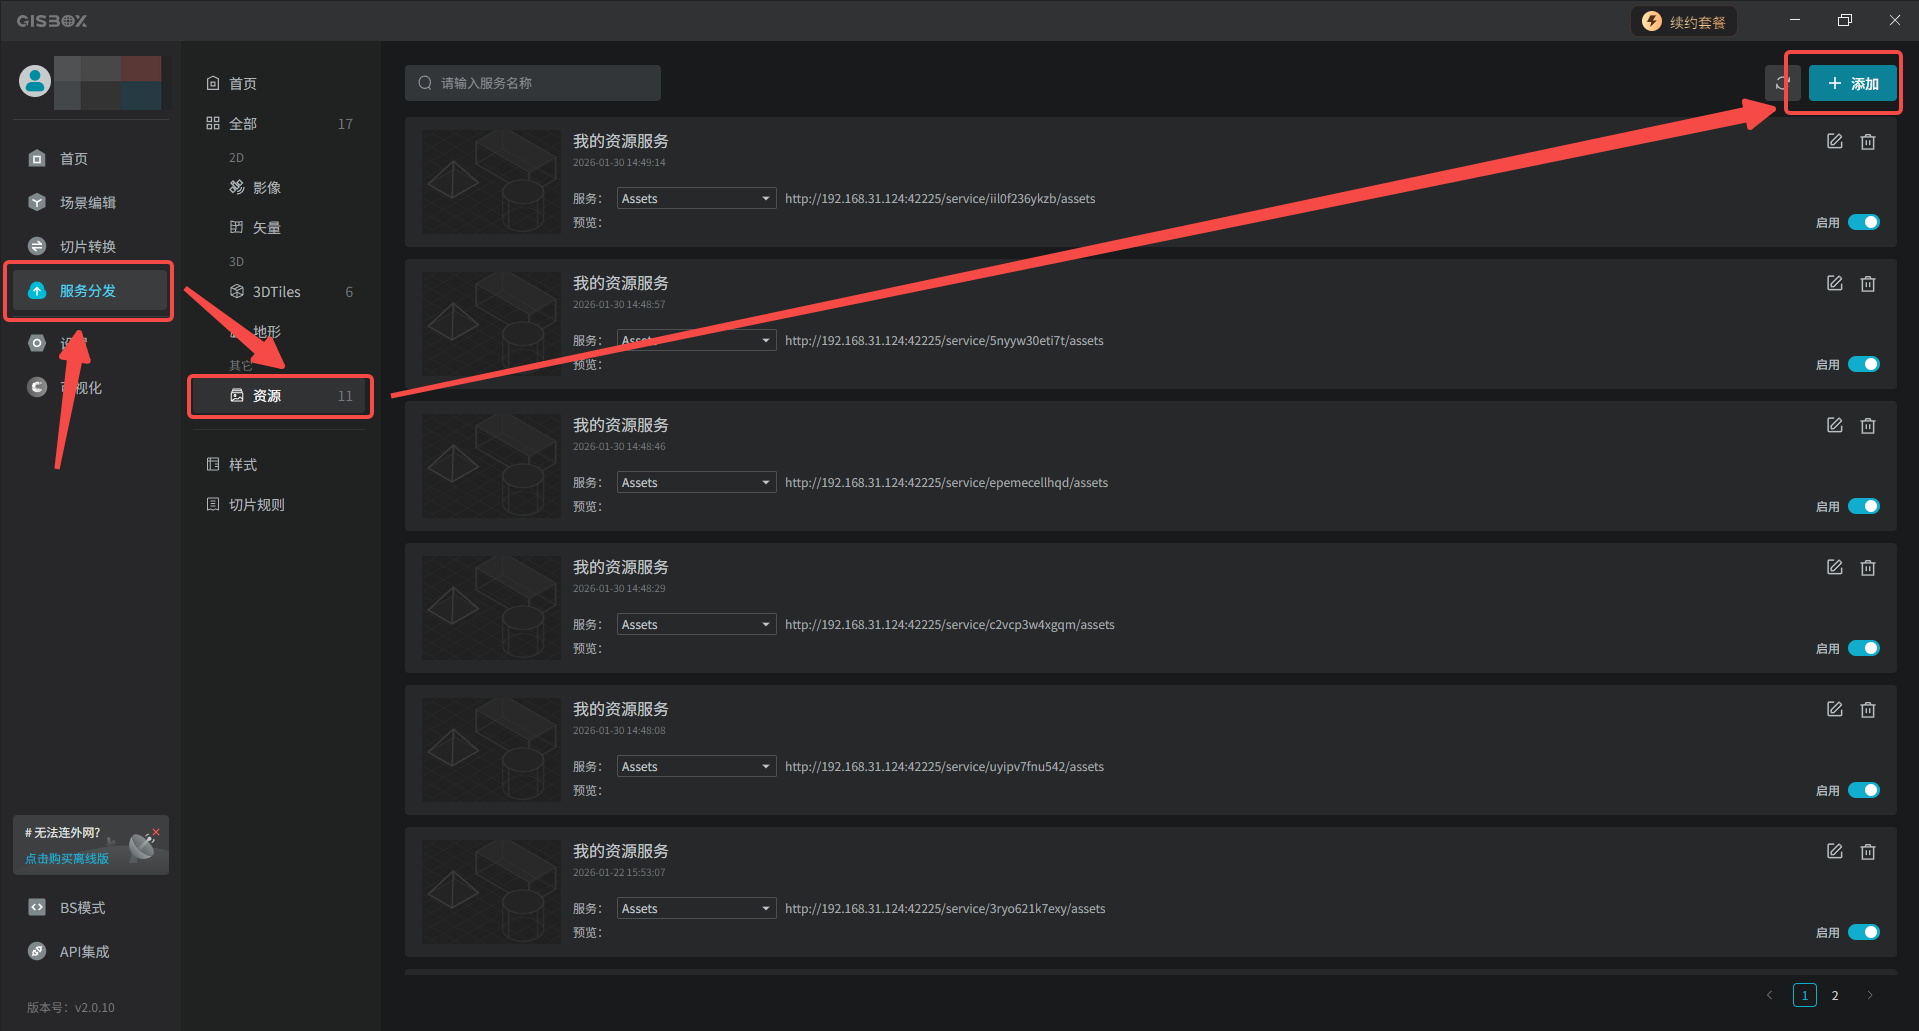The image size is (1919, 1031).
Task: Toggle off the third service's enable switch
Action: coord(1863,506)
